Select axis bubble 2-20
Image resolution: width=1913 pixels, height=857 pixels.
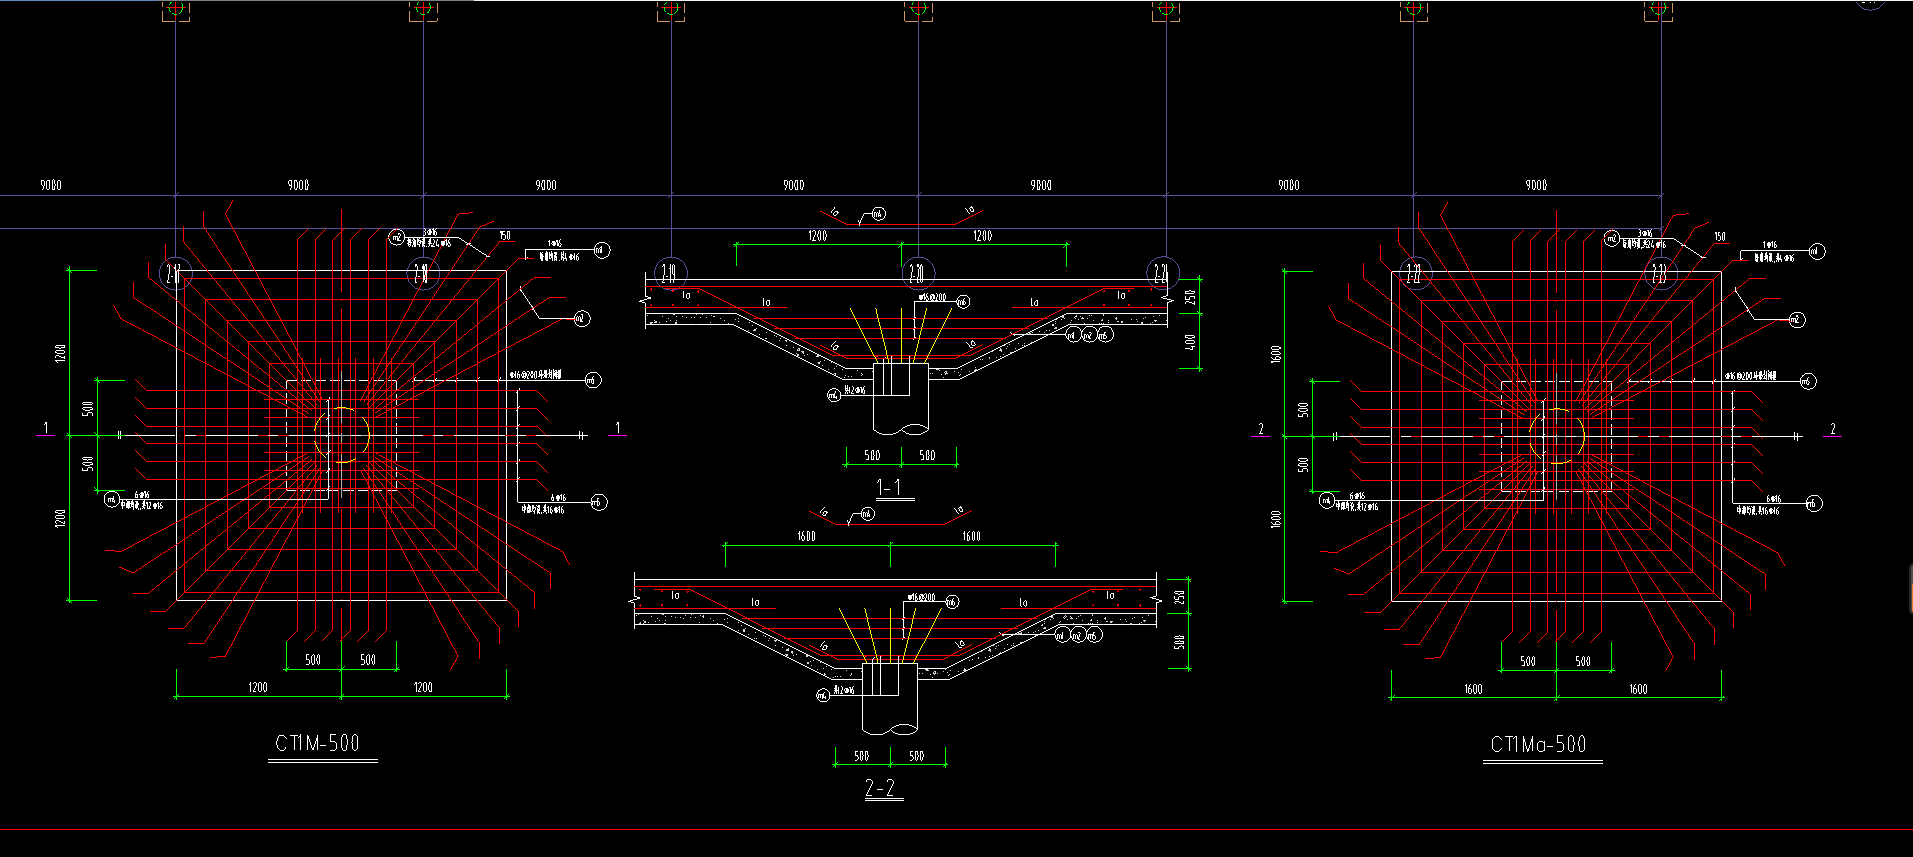[x=917, y=272]
